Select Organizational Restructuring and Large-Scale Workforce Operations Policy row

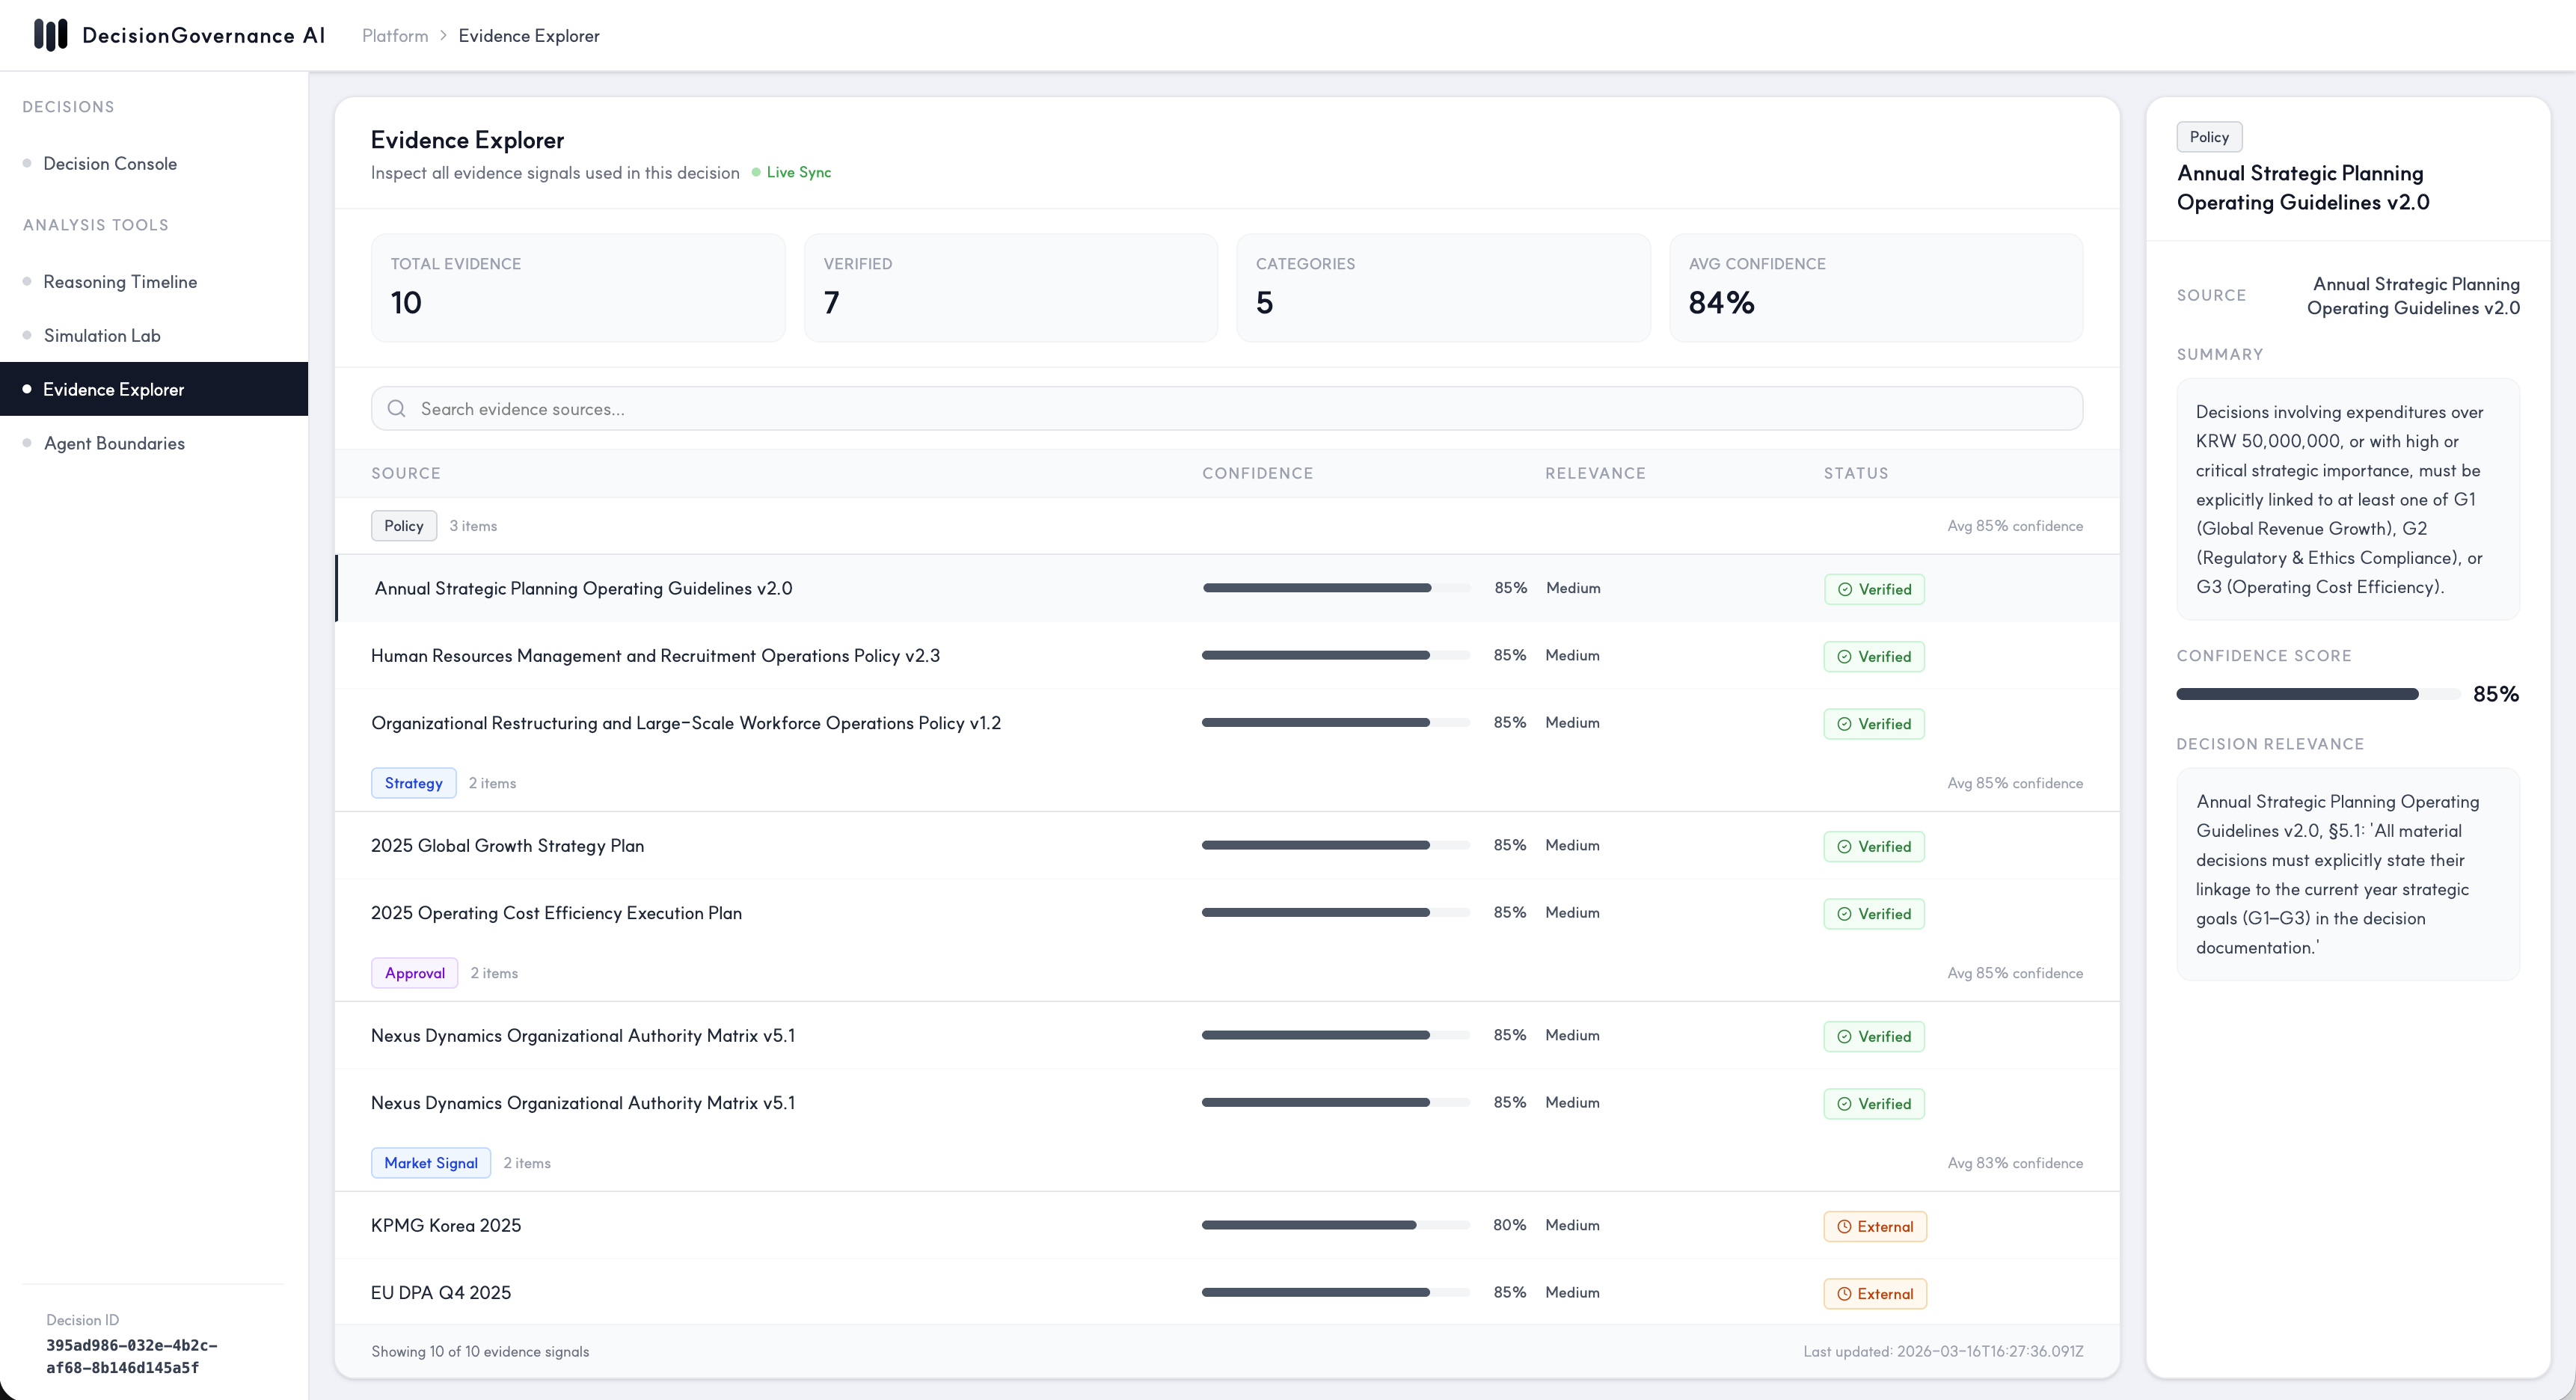1227,723
